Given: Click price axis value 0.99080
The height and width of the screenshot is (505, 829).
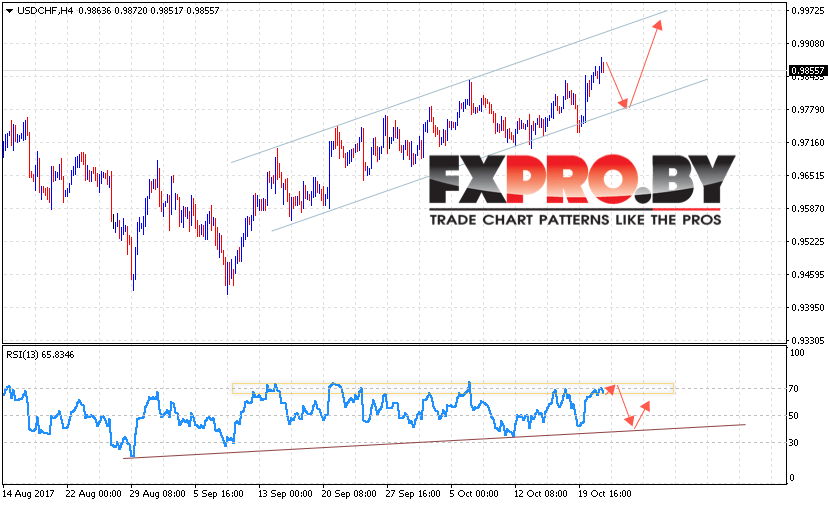Looking at the screenshot, I should point(807,43).
